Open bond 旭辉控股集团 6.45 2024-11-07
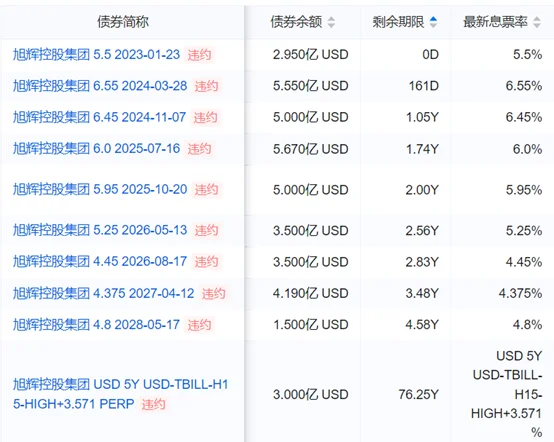The width and height of the screenshot is (554, 442). click(100, 117)
